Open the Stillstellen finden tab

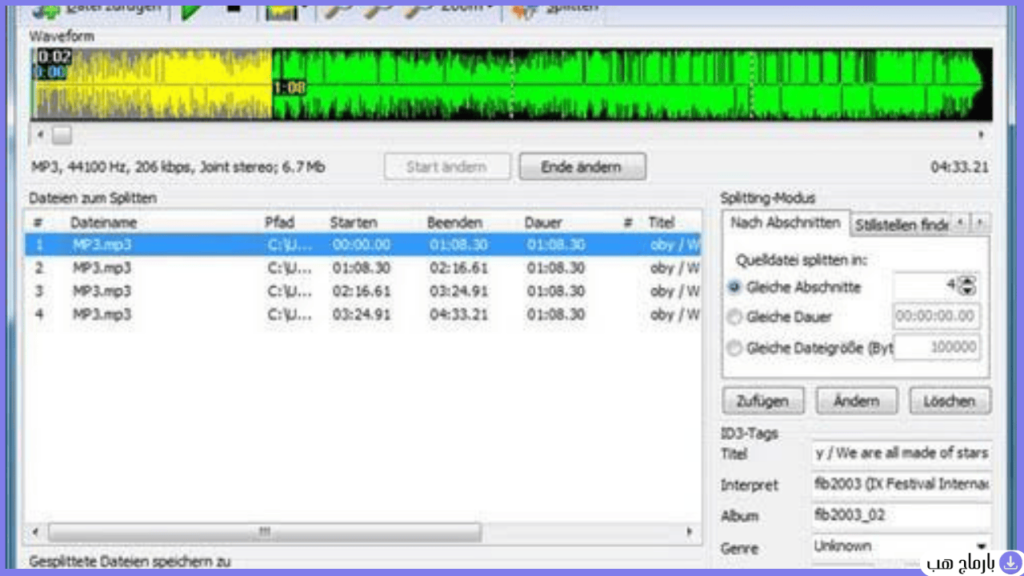901,225
